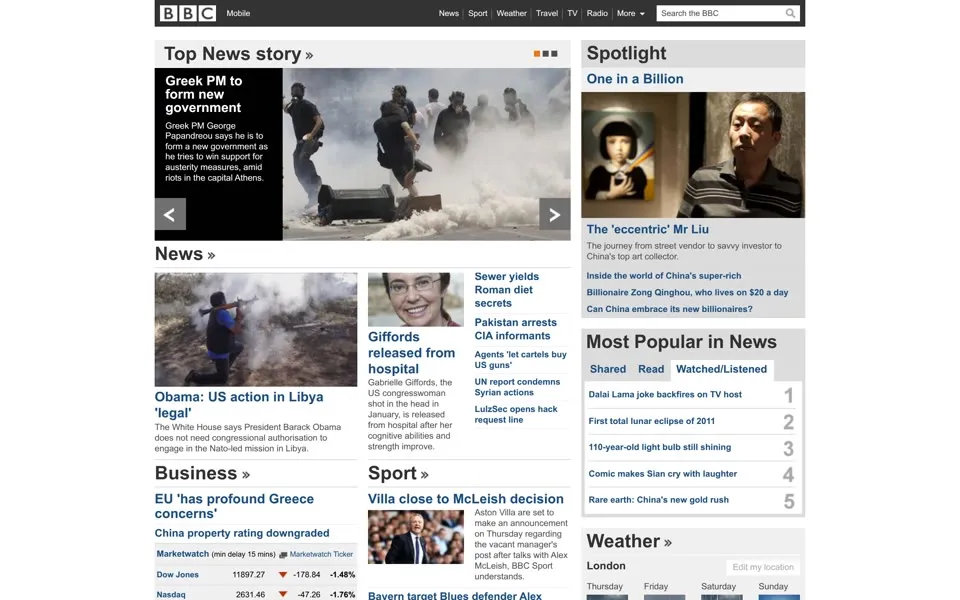Open 'First total lunar eclipse of 2011'
This screenshot has height=600, width=960.
[x=651, y=421]
